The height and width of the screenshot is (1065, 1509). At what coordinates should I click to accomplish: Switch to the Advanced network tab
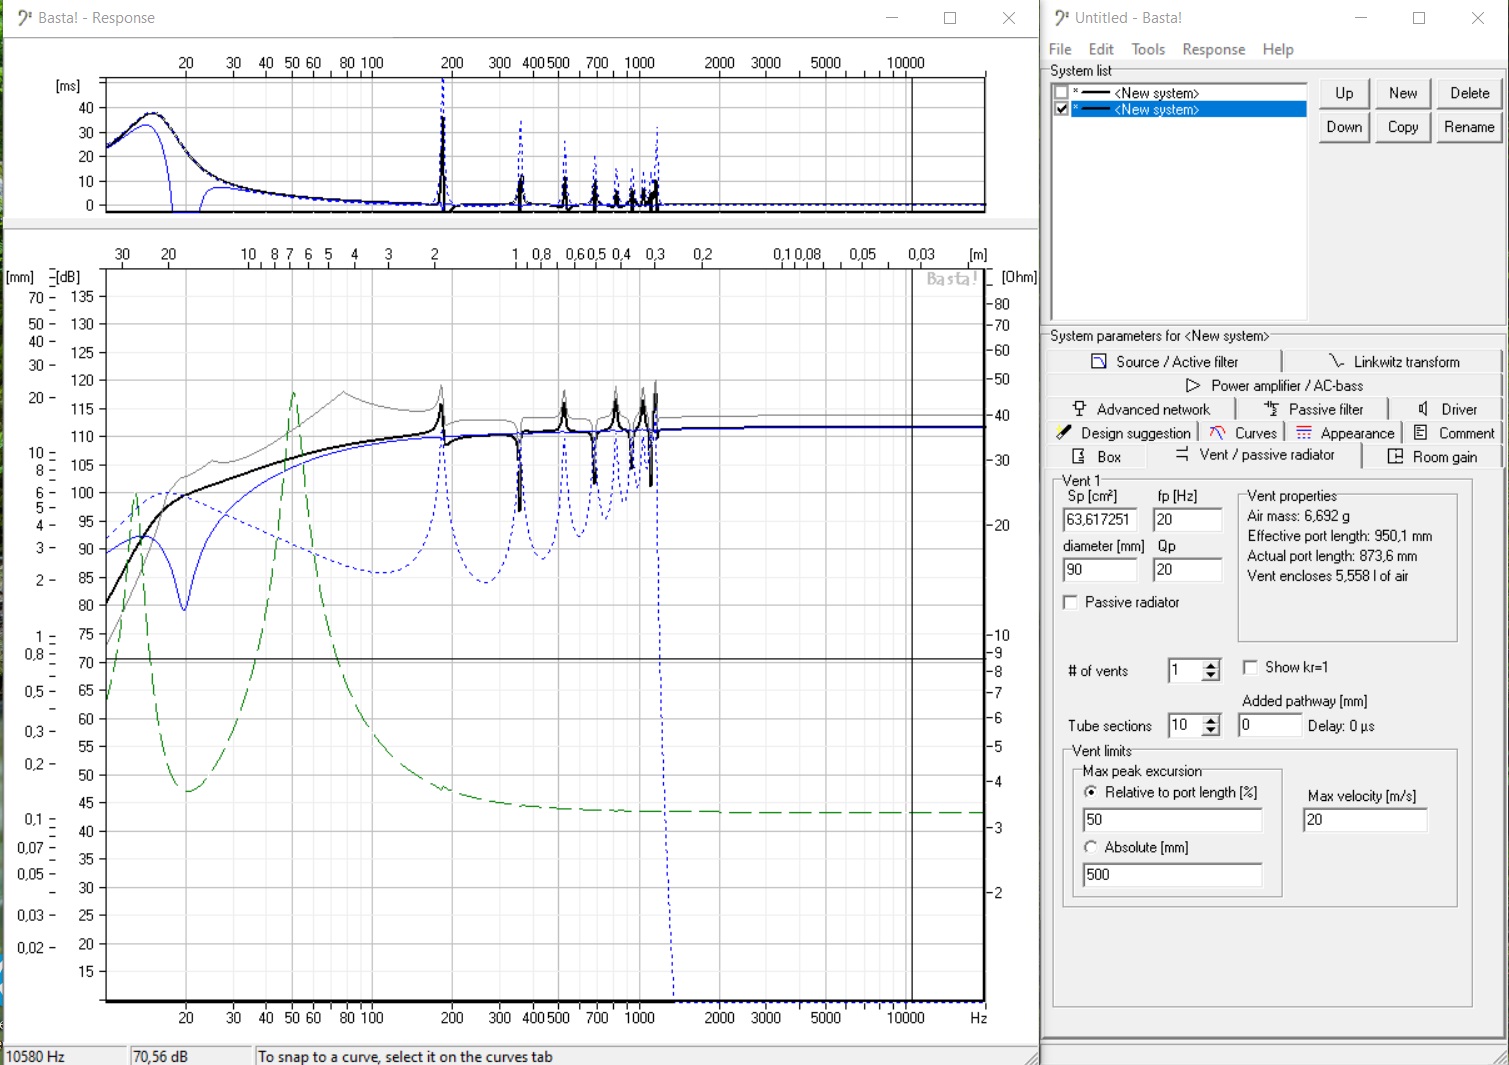point(1141,409)
